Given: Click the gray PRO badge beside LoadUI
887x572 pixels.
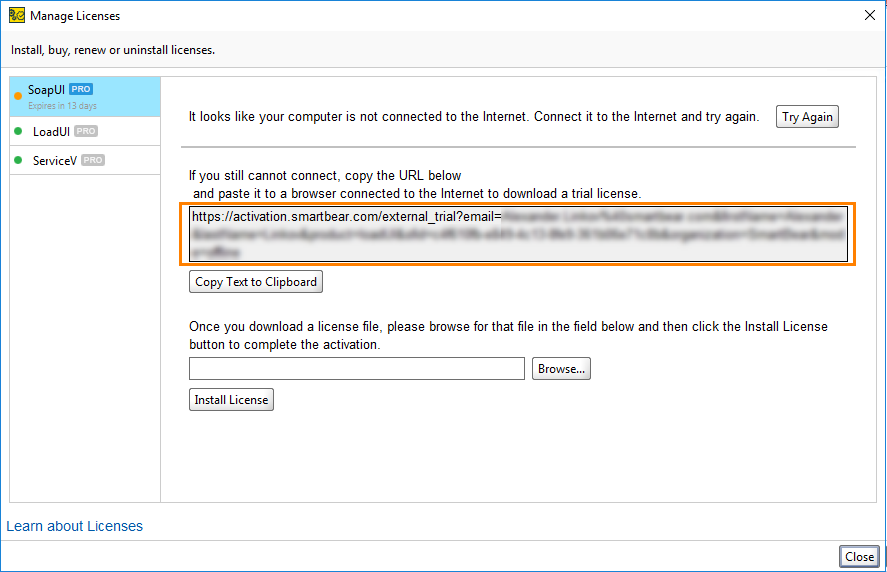Looking at the screenshot, I should (86, 131).
